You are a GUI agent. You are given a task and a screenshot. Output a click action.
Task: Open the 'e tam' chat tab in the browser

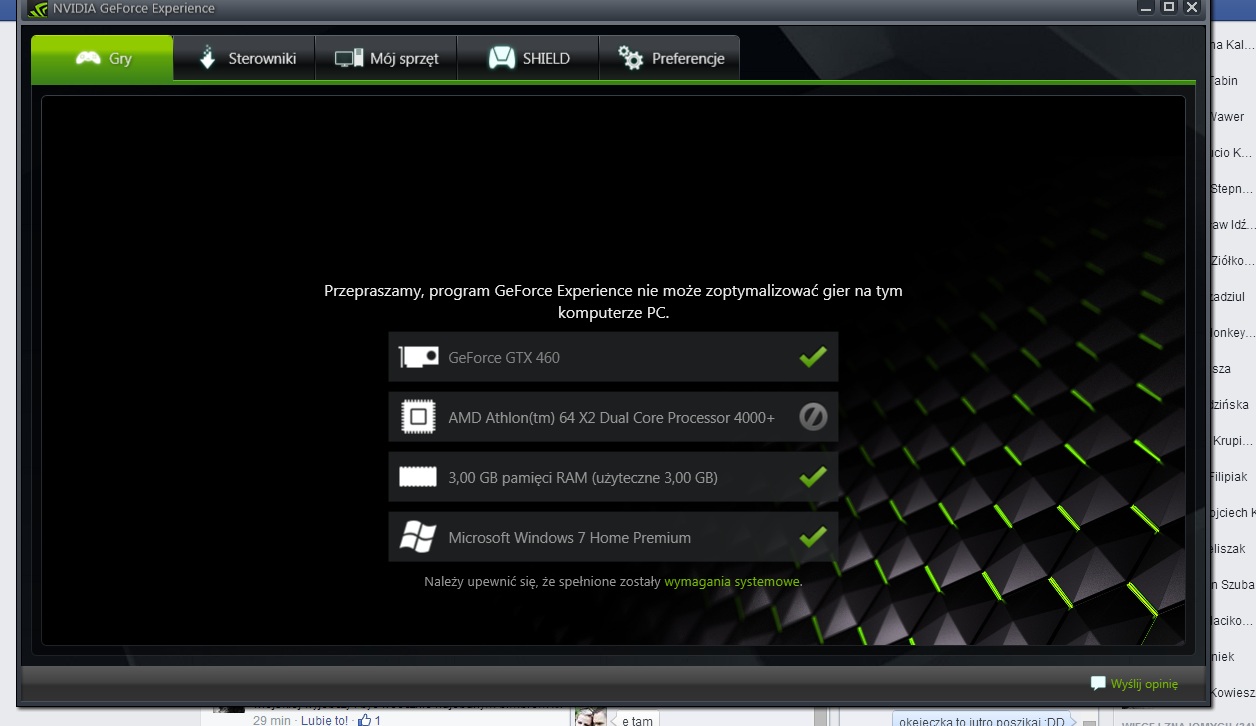coord(637,720)
